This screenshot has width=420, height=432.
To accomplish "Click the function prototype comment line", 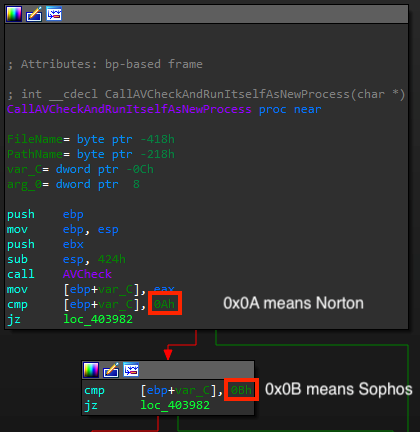I will [206, 94].
